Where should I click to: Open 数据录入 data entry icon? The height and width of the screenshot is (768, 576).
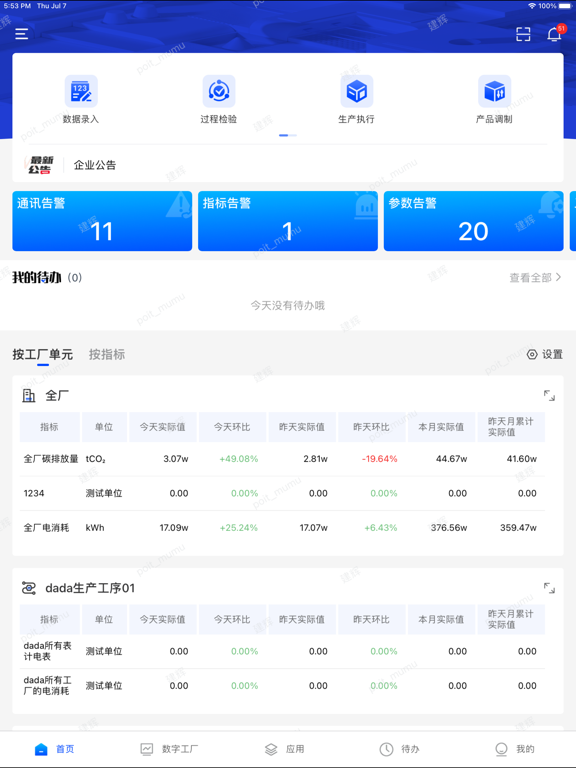coord(81,91)
